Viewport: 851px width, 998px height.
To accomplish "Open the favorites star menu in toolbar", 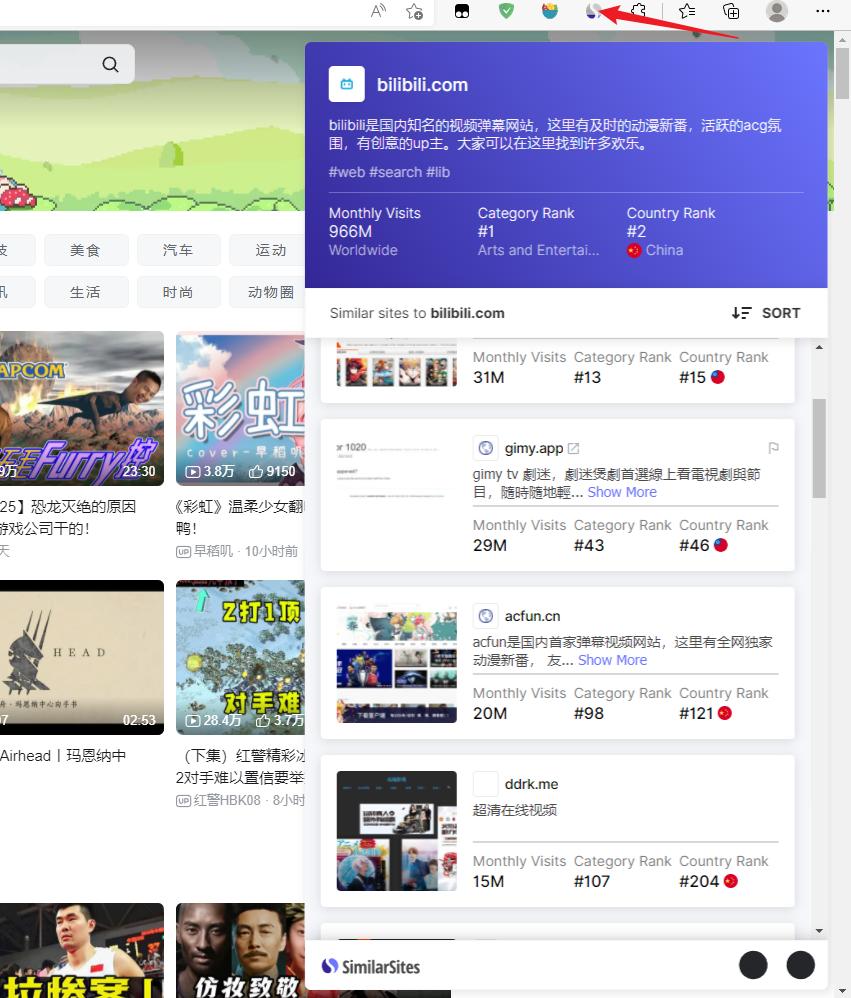I will (686, 12).
